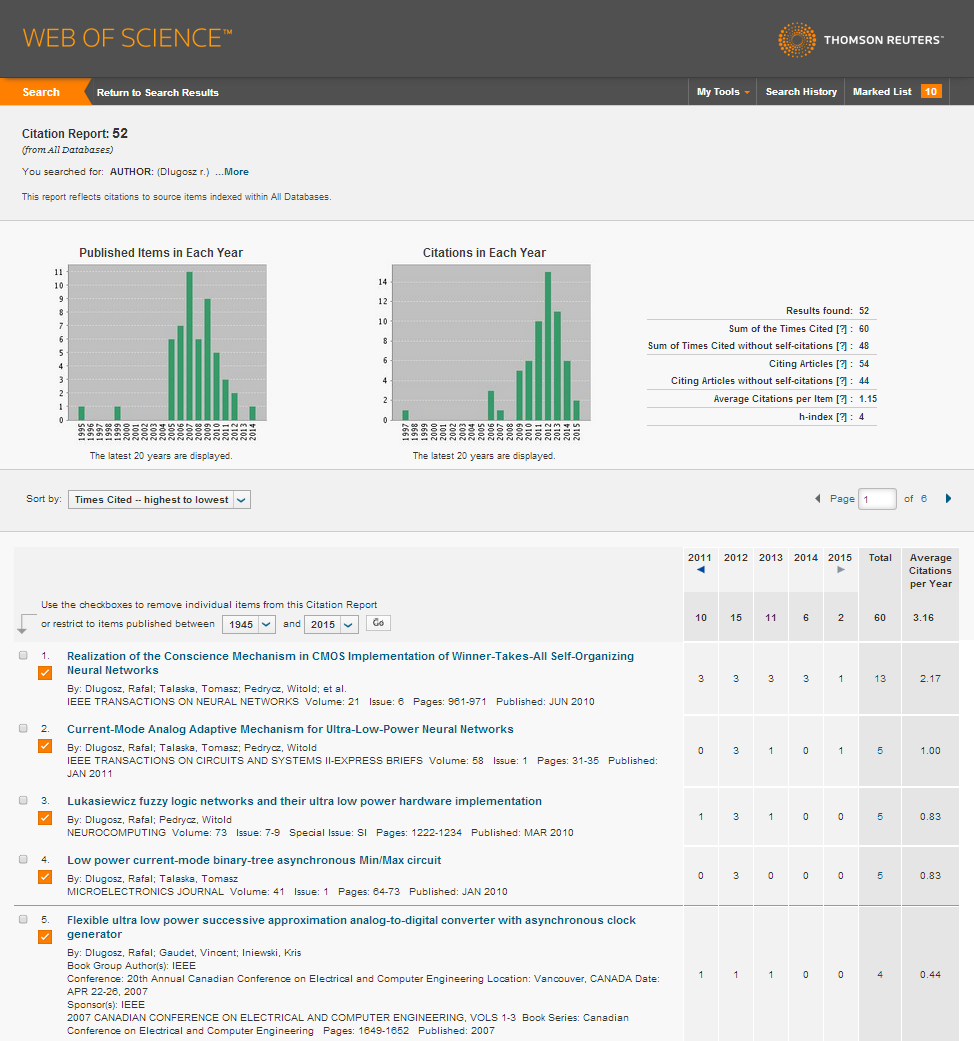Click the 2012 column header
The height and width of the screenshot is (1041, 974).
click(736, 558)
